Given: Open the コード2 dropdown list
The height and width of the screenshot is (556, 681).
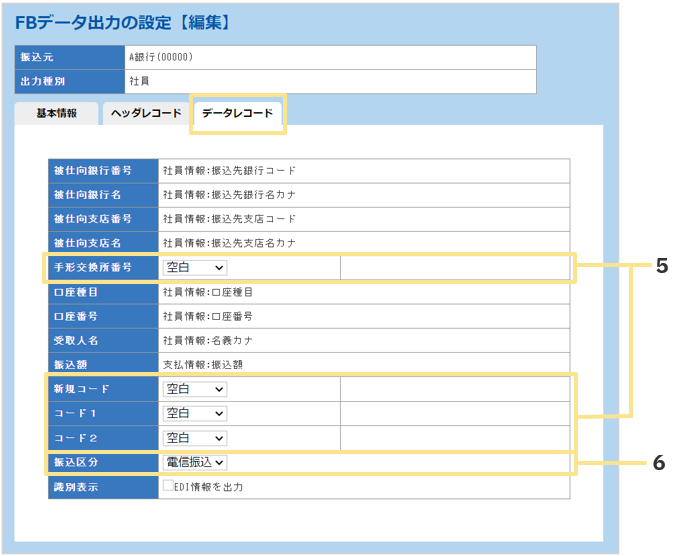Looking at the screenshot, I should click(195, 438).
